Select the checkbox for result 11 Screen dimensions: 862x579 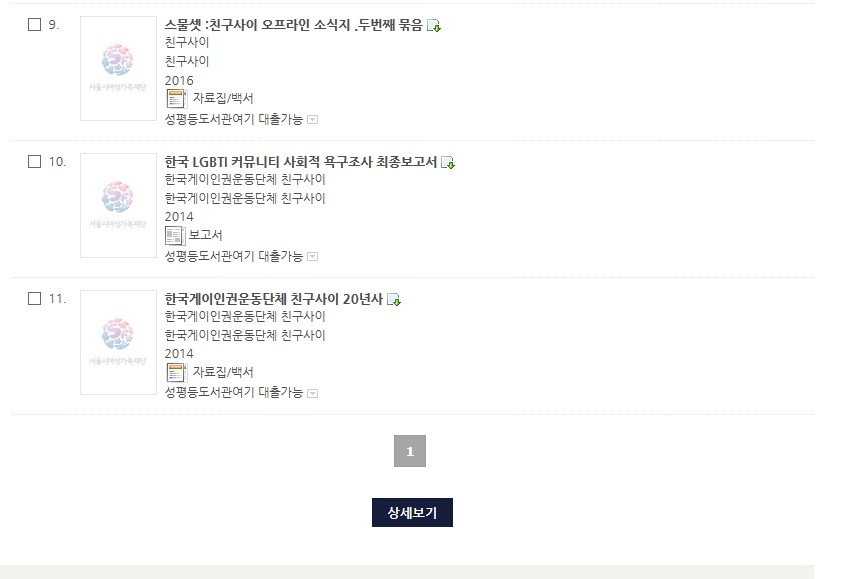[35, 299]
